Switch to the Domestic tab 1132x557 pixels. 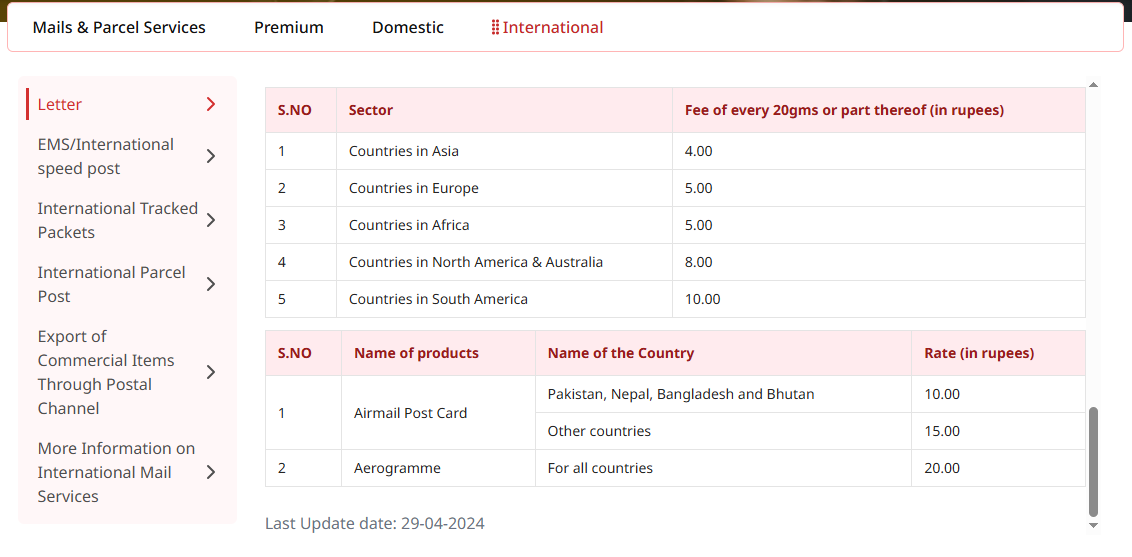[x=408, y=28]
